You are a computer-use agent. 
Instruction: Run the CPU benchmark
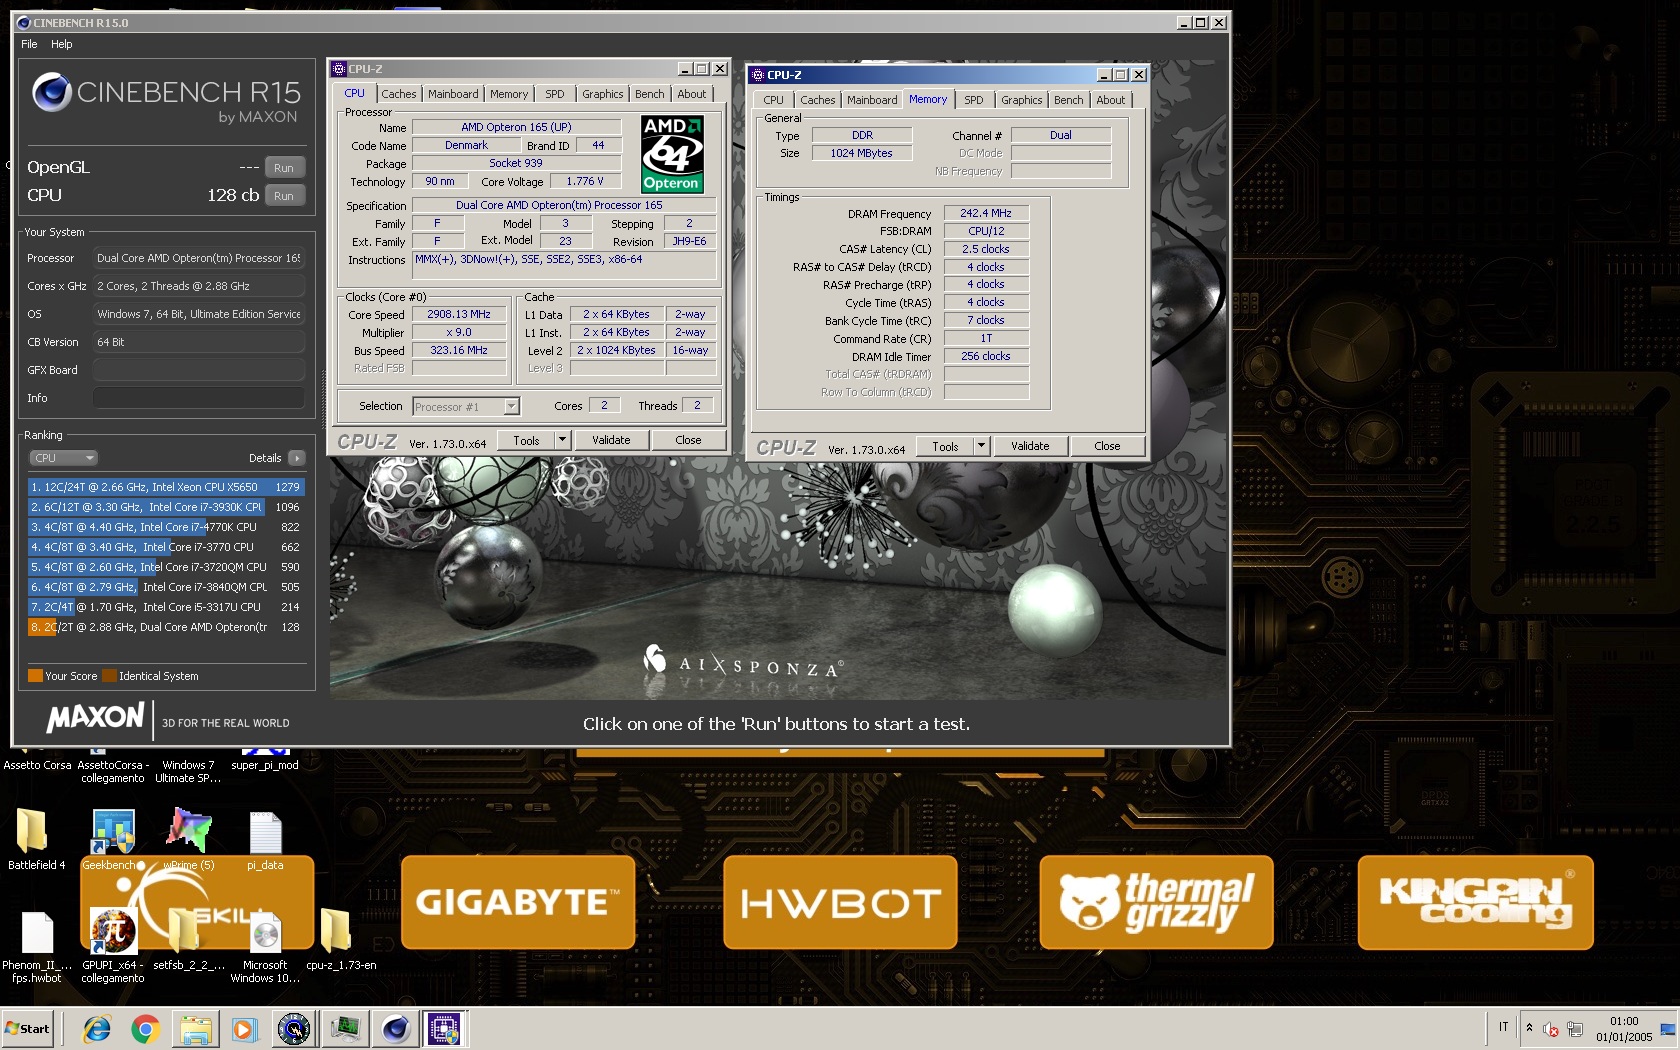tap(284, 196)
